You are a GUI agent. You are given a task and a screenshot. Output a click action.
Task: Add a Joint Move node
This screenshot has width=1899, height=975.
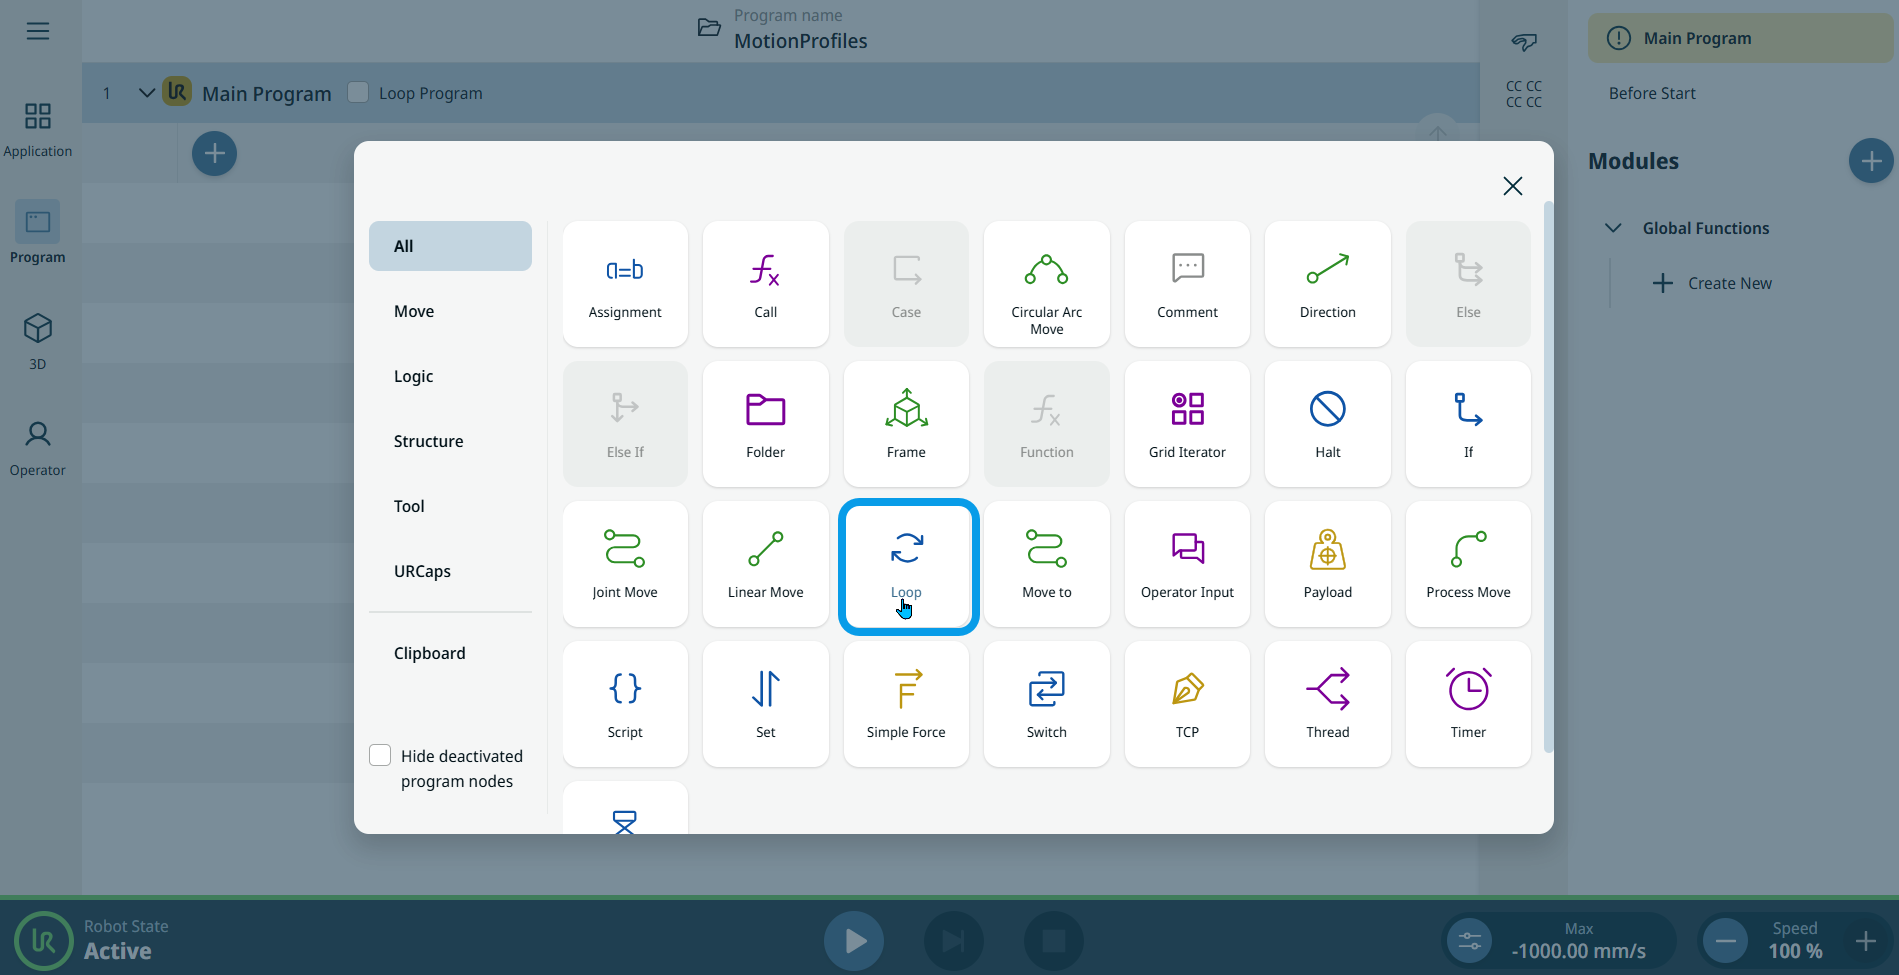click(x=625, y=565)
